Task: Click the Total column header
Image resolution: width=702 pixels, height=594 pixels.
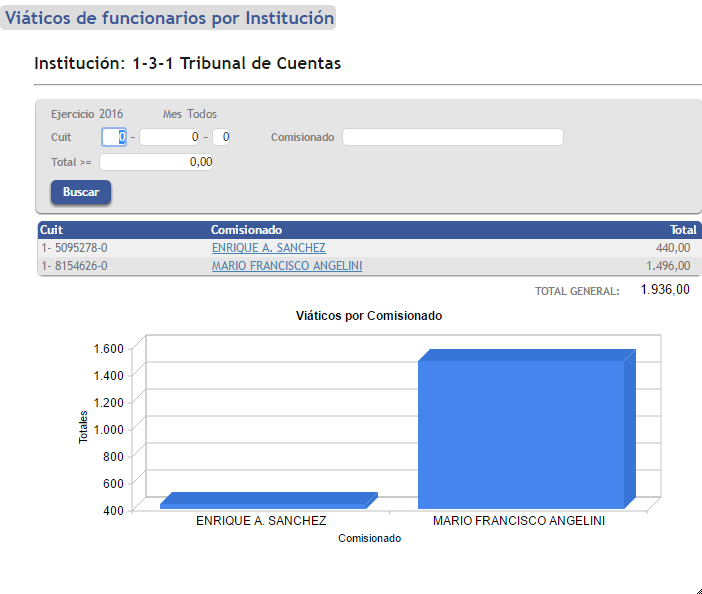Action: pyautogui.click(x=683, y=230)
